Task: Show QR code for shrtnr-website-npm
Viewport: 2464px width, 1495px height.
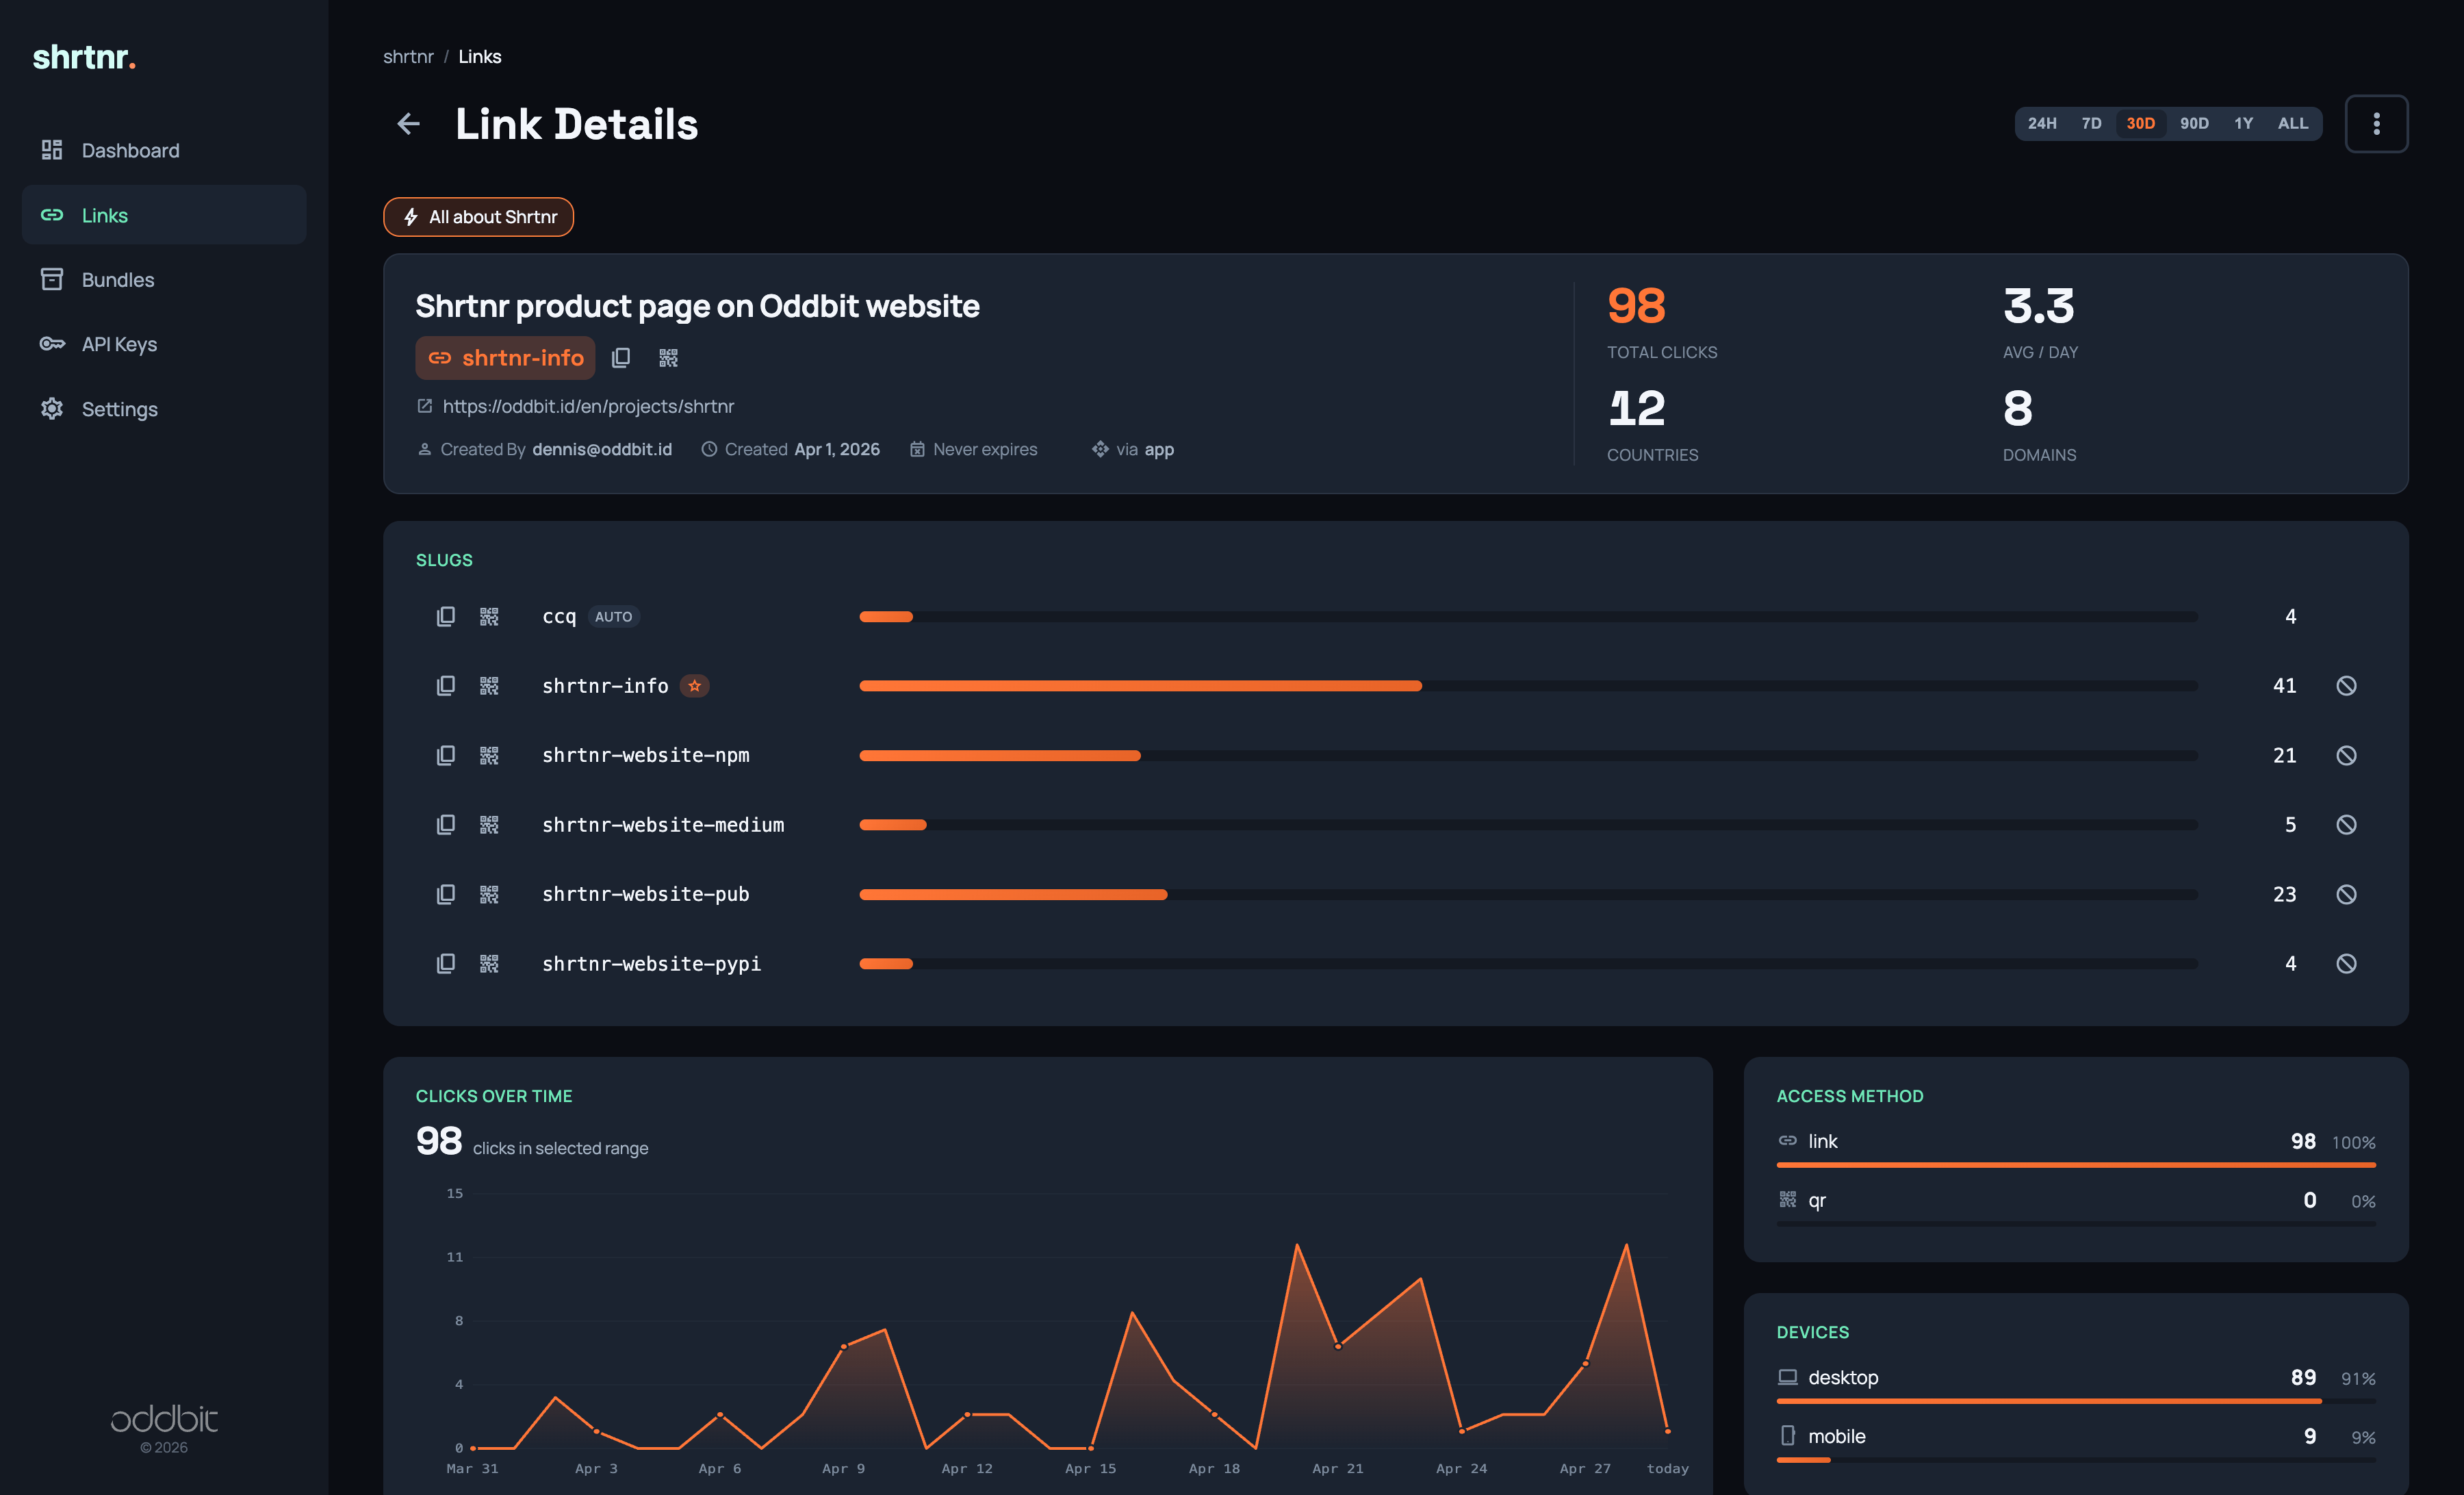Action: [x=489, y=756]
